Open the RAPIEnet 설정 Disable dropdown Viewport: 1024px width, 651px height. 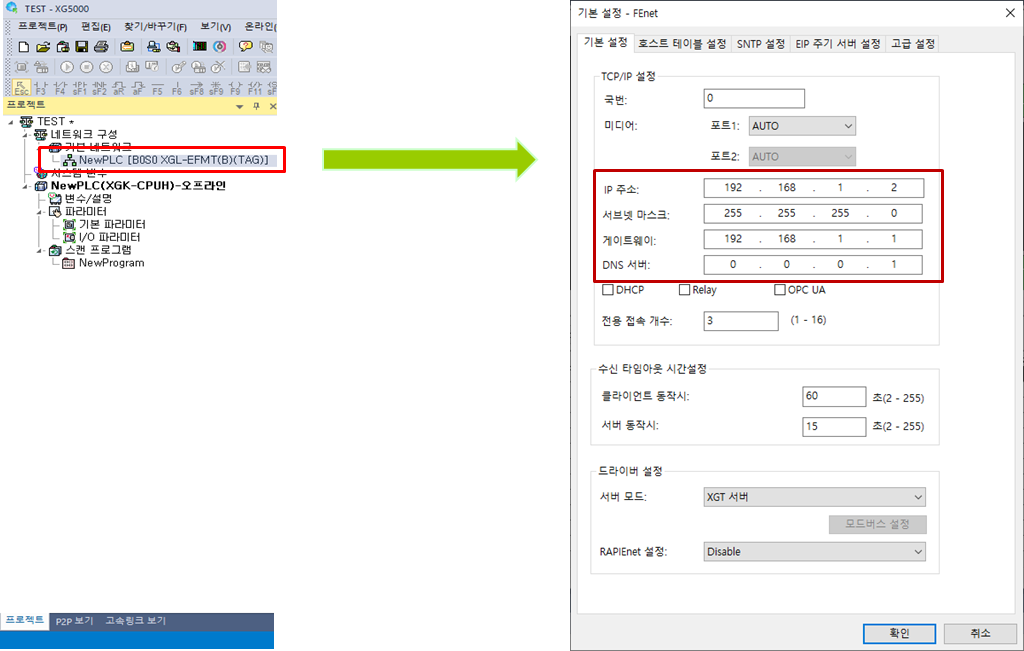pos(814,552)
